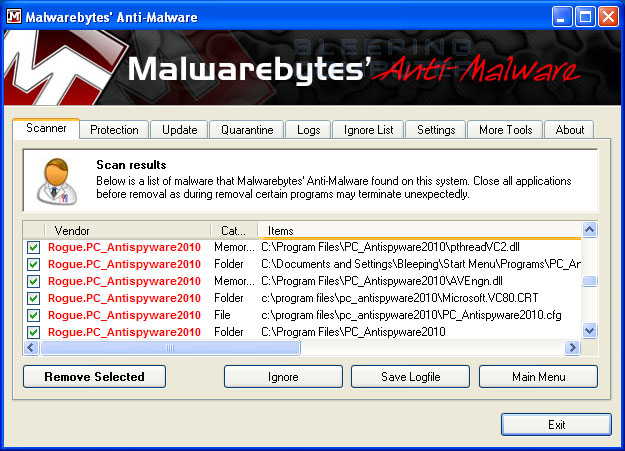Open the Settings tab

[436, 130]
